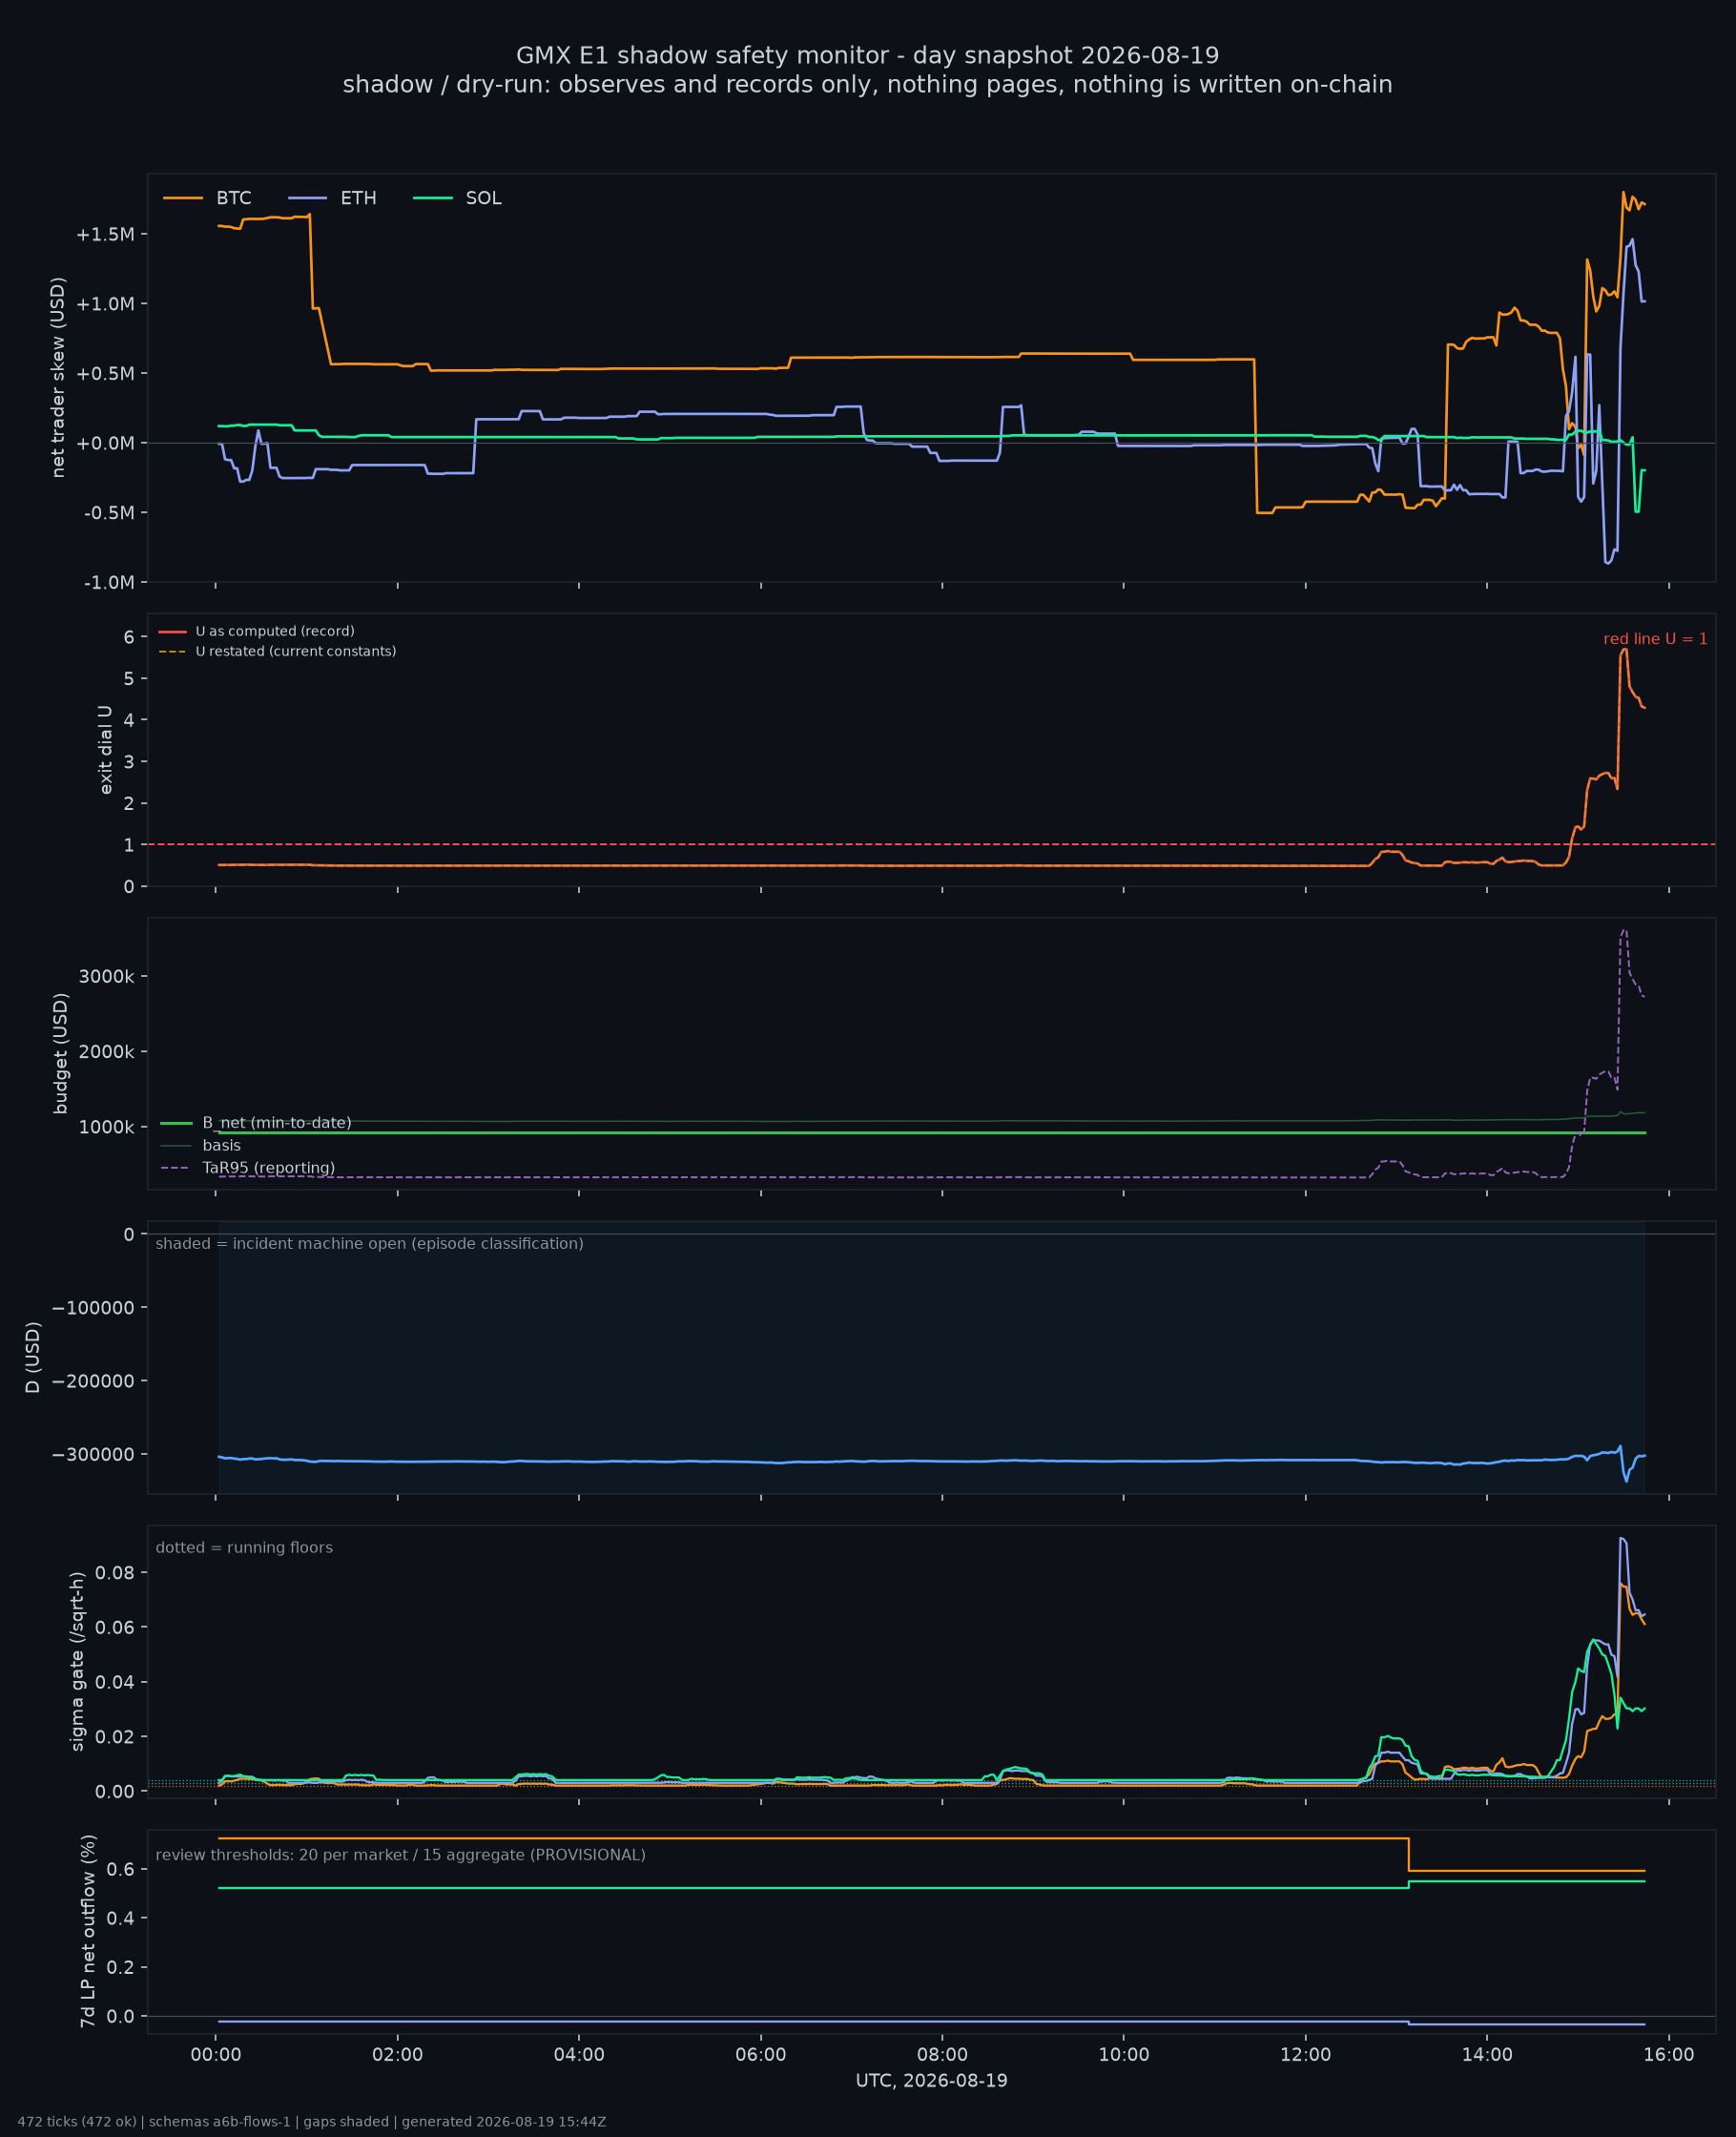Image resolution: width=1736 pixels, height=2137 pixels.
Task: Click the "7d LP net outflow (%)" axis label
Action: pos(88,1931)
